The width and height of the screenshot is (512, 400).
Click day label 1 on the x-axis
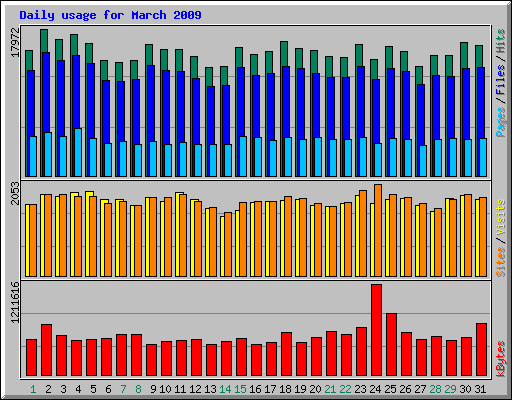coord(33,389)
